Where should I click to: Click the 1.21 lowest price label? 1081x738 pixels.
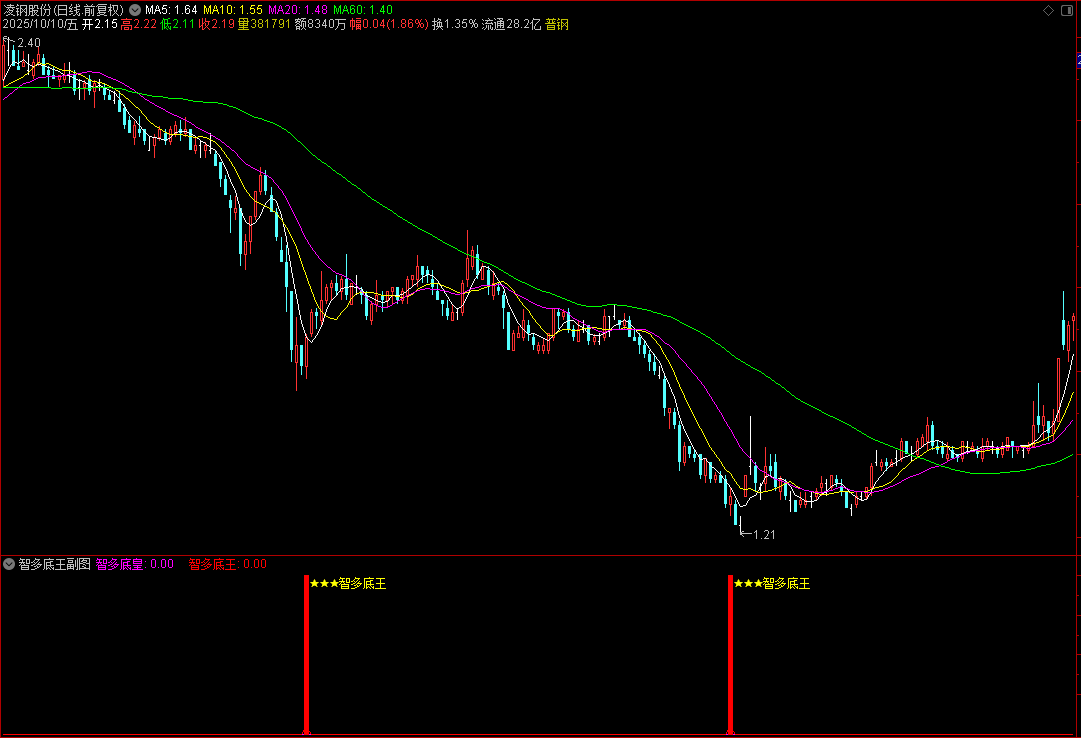tap(764, 535)
